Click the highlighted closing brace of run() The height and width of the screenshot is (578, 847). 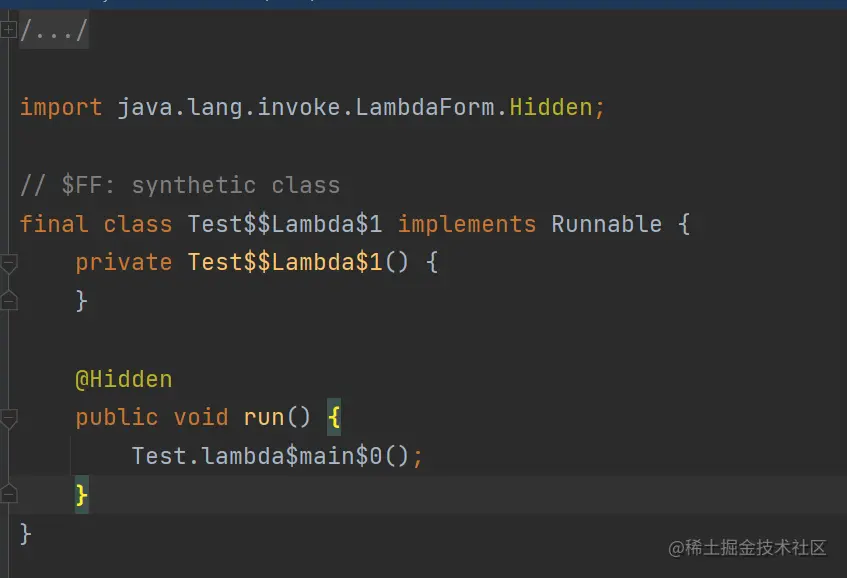[x=82, y=494]
